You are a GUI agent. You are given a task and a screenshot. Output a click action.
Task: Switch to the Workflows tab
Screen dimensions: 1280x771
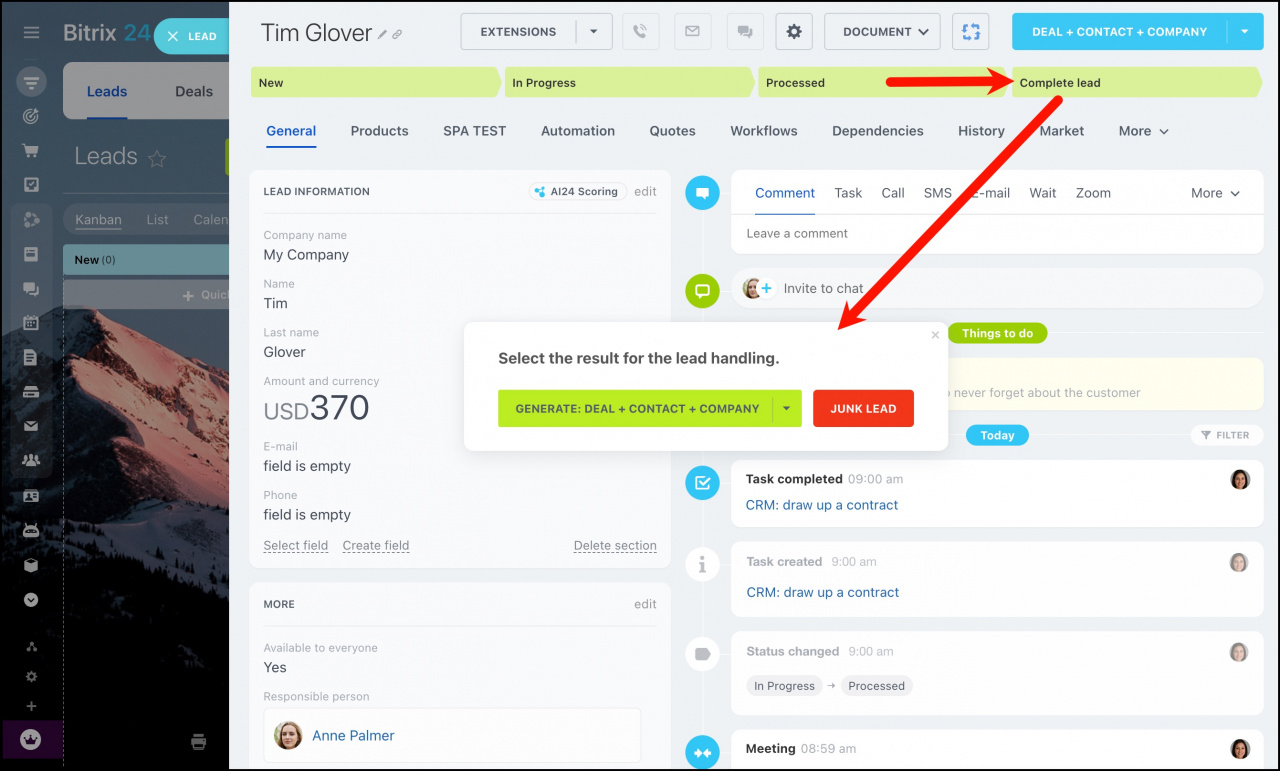764,131
